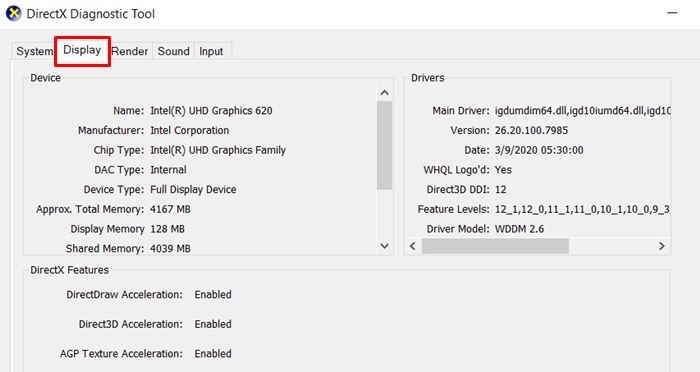Click the 128 MB display memory value

click(x=167, y=229)
